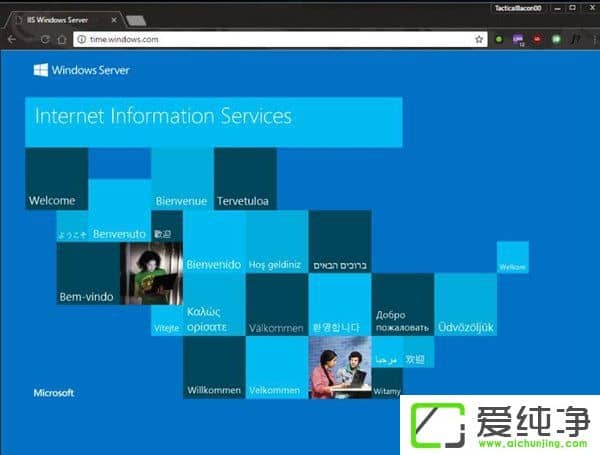600x455 pixels.
Task: Open a new tab with the blank tab button
Action: 136,21
